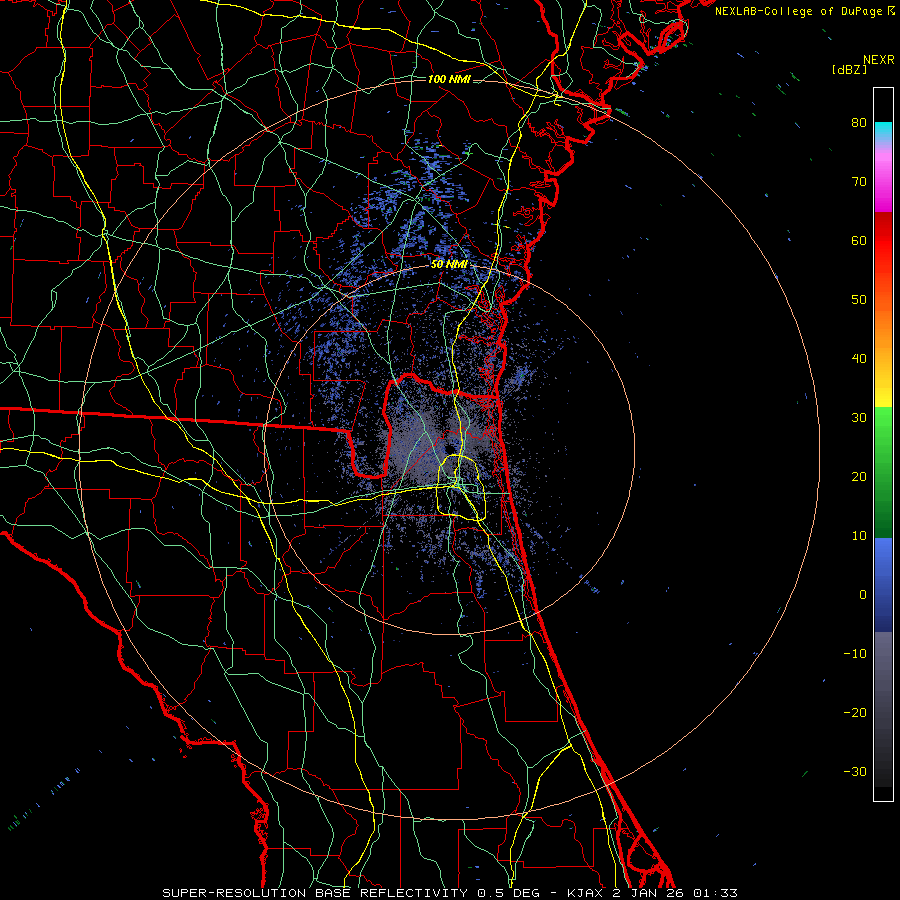Click the 0 value on the dBZ scale
This screenshot has width=900, height=900.
pos(863,595)
